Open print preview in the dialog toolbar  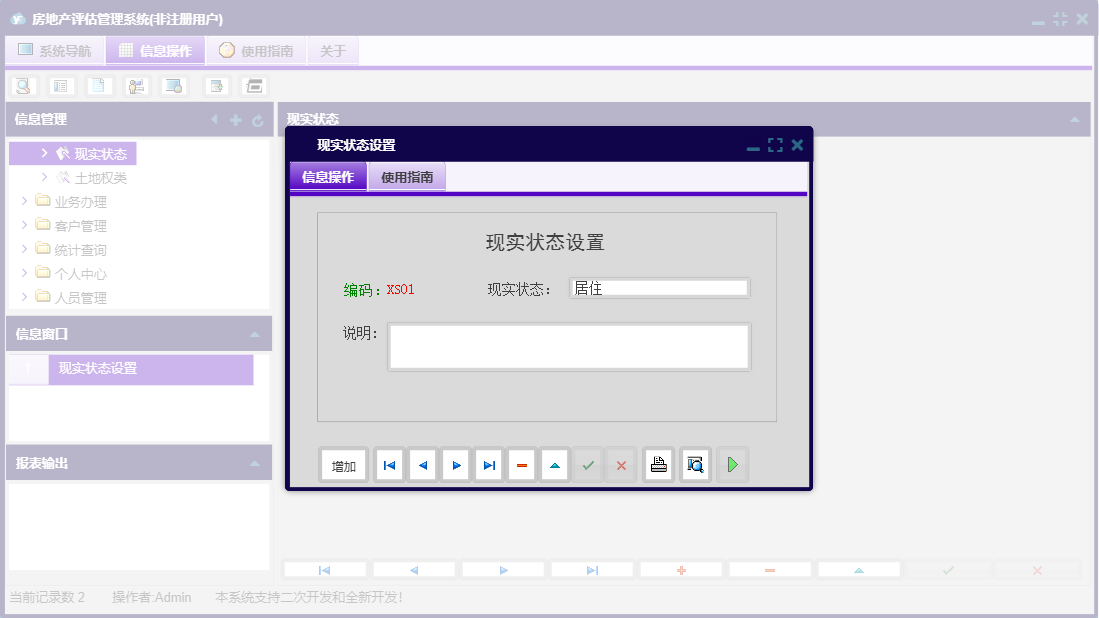pyautogui.click(x=694, y=464)
